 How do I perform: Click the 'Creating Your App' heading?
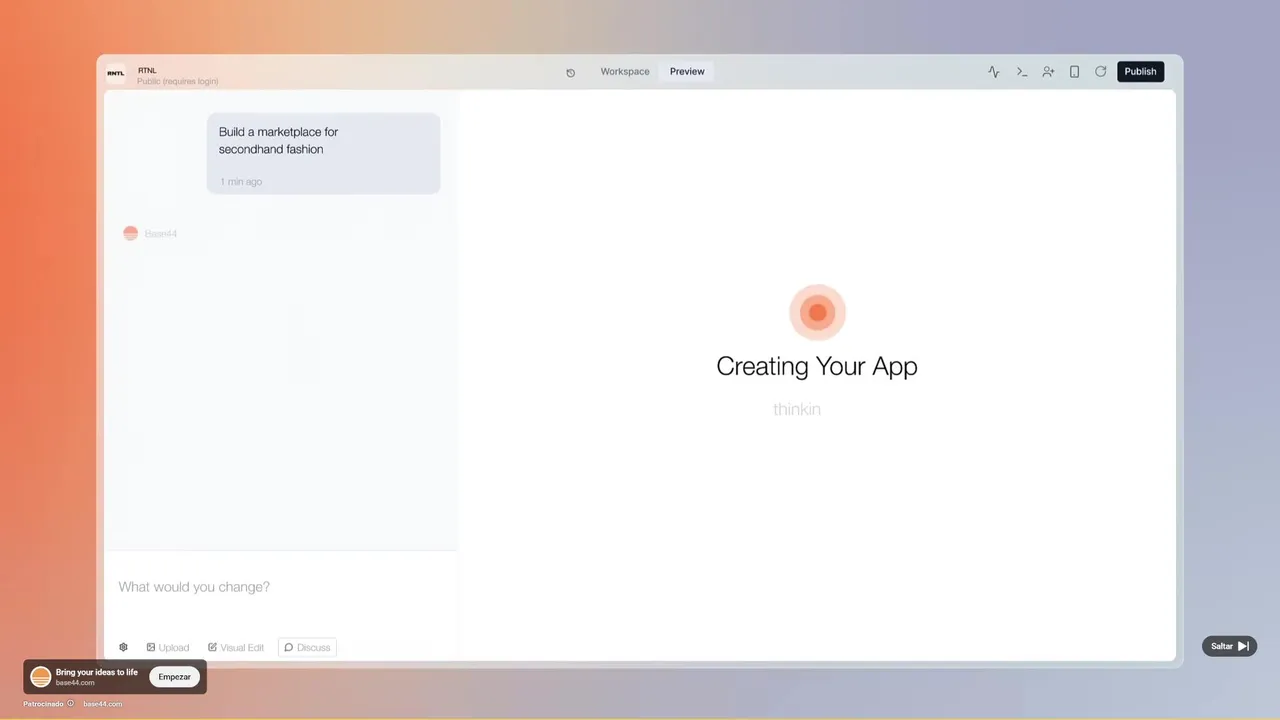817,366
